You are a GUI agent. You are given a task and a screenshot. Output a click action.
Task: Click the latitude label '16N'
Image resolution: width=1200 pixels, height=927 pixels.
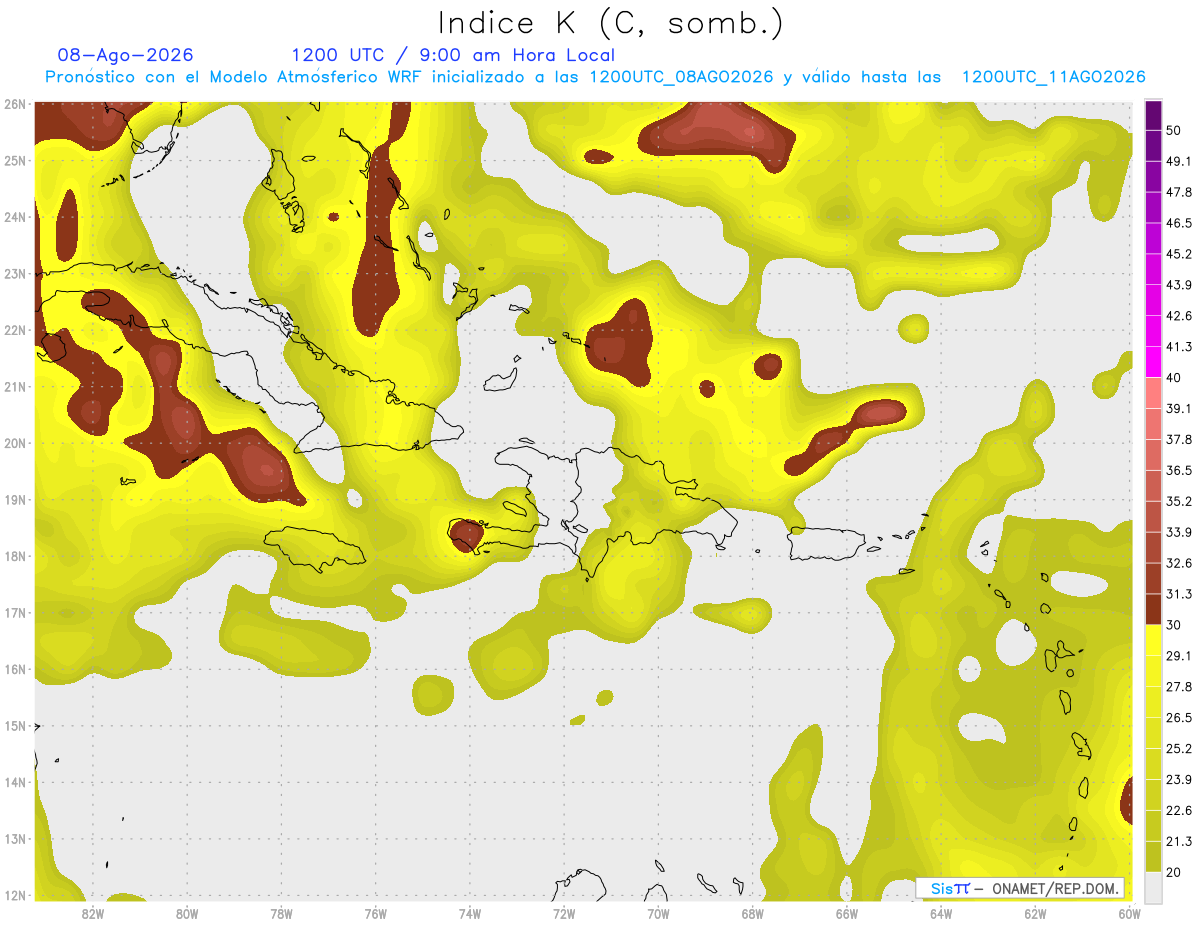(x=15, y=669)
